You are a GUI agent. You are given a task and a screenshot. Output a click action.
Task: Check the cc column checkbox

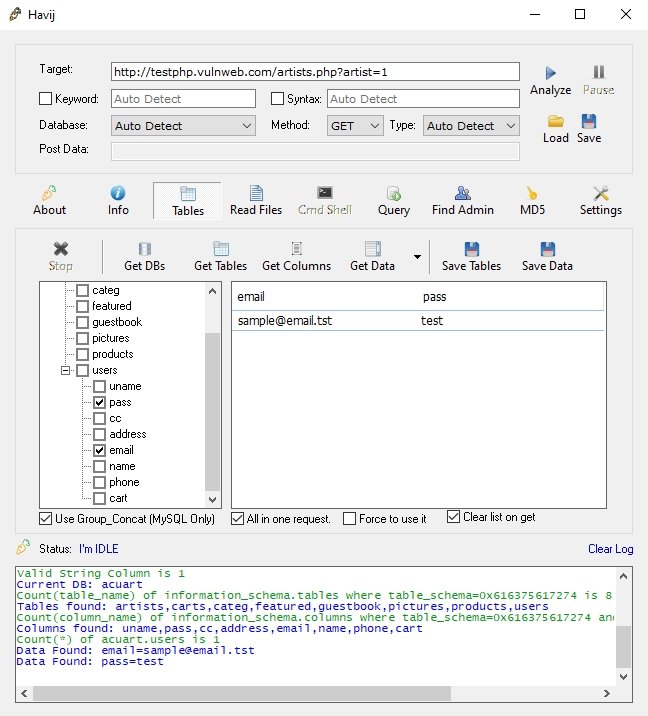tap(99, 418)
